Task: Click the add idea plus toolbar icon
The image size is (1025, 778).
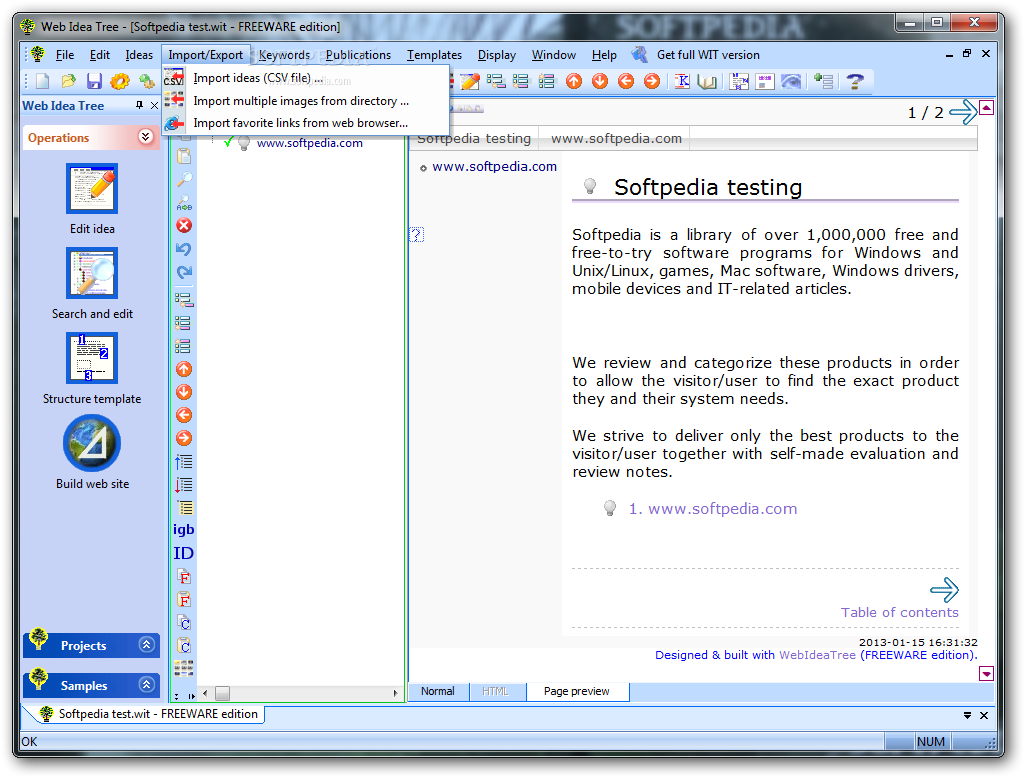Action: tap(824, 81)
